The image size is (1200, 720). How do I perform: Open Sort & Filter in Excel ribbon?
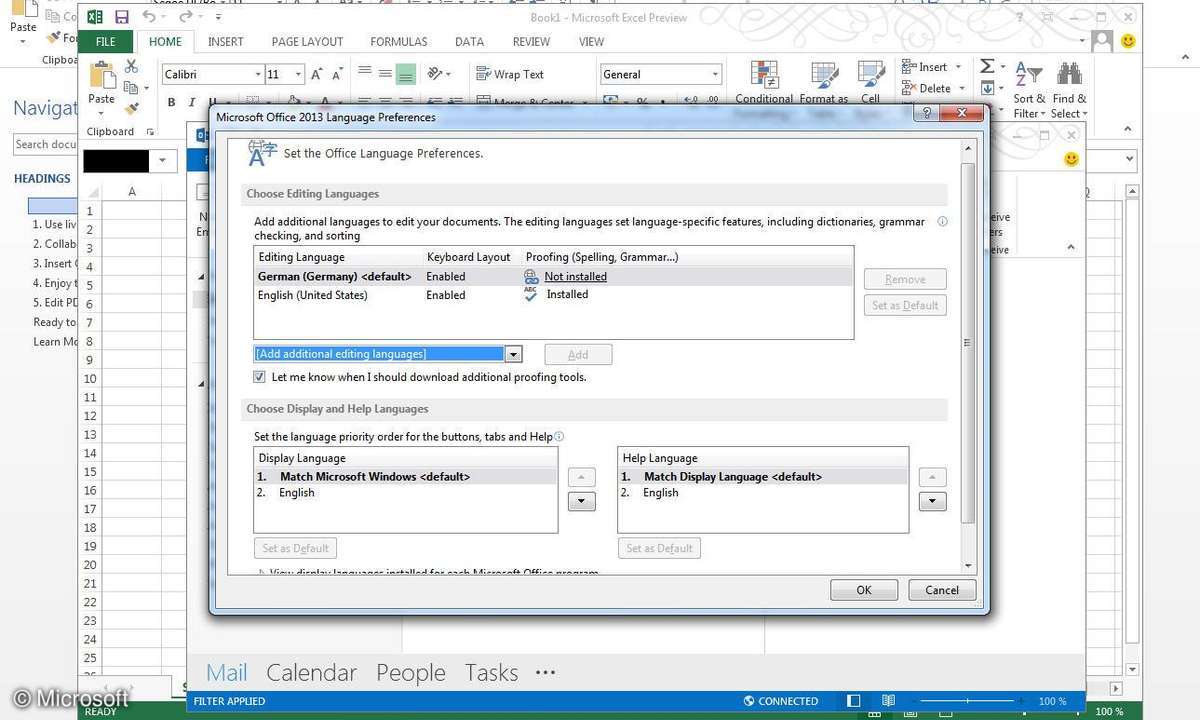tap(1029, 88)
